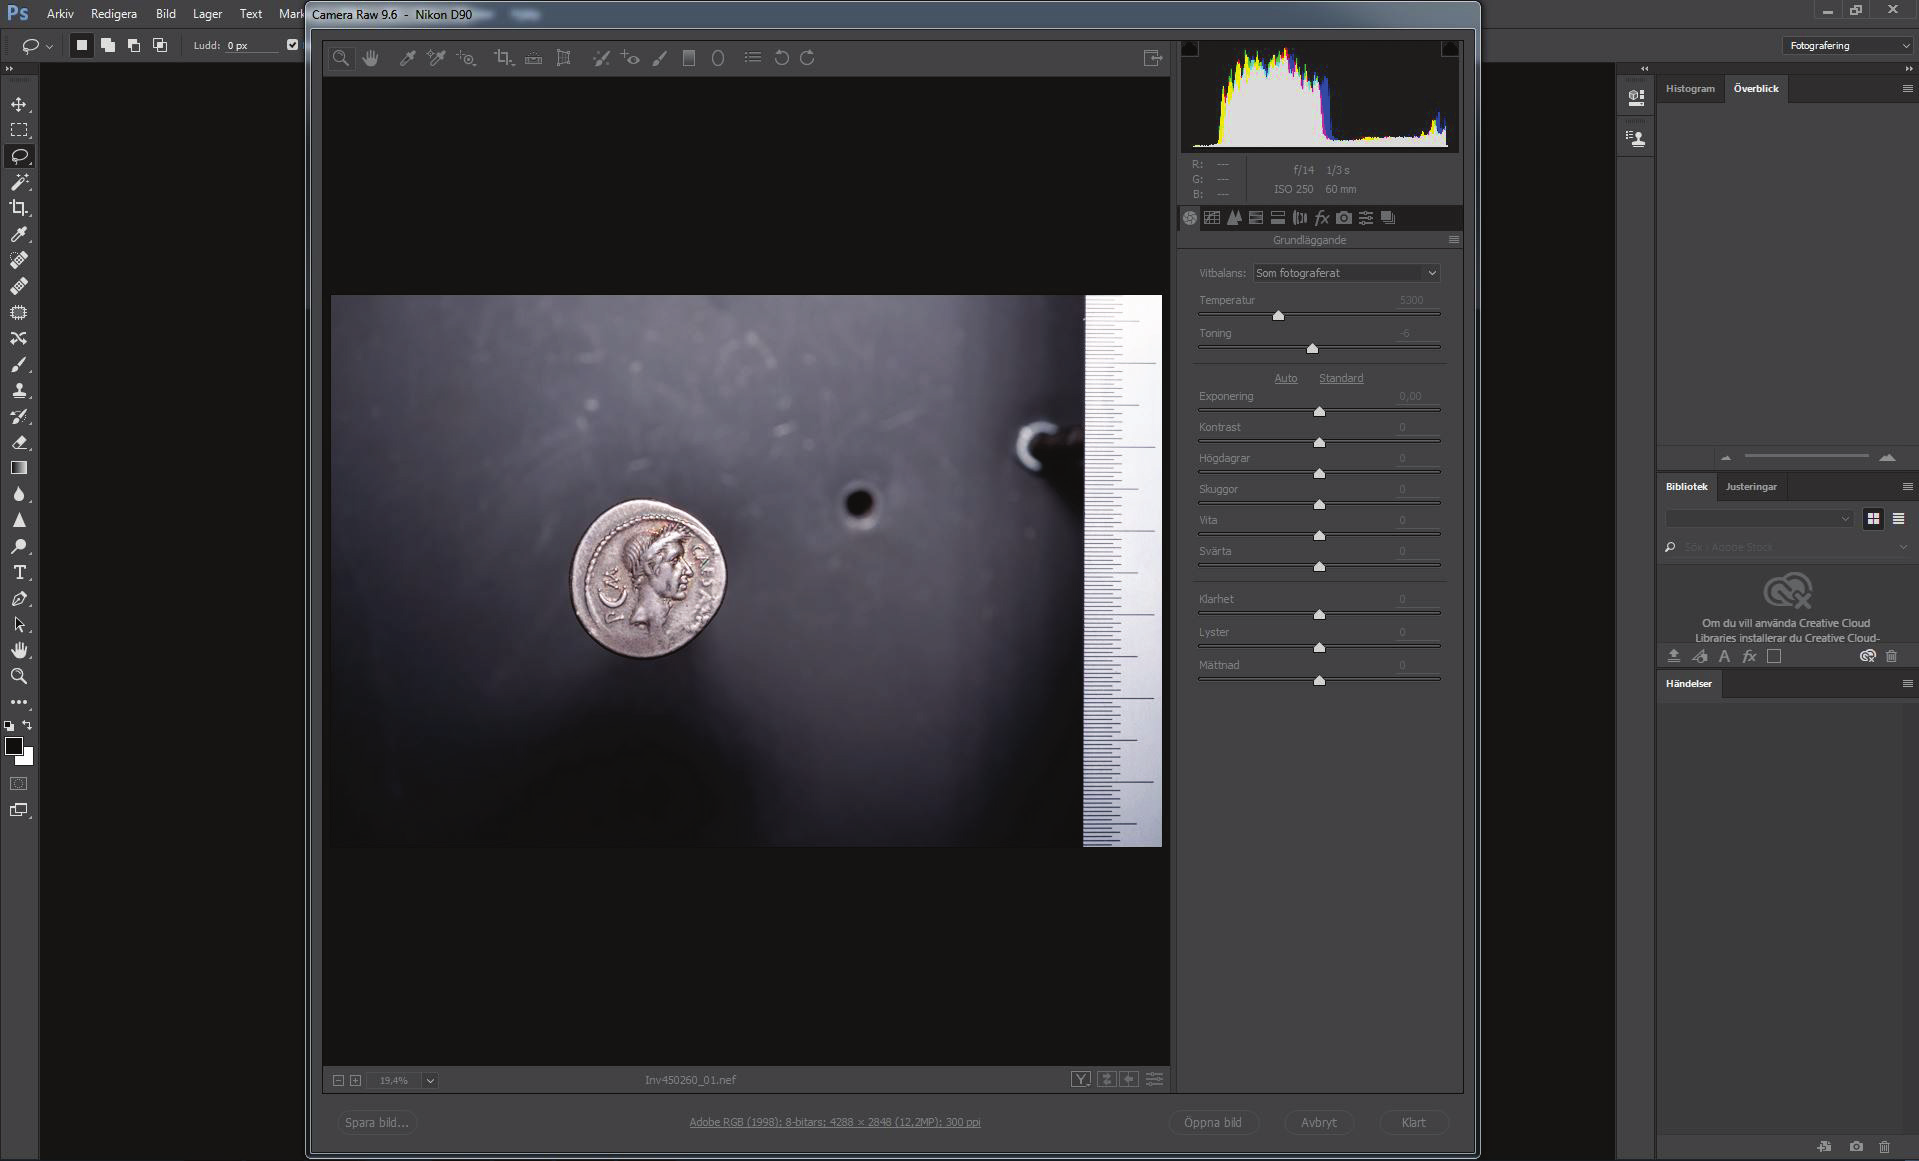
Task: Click the Auto tone link
Action: click(x=1286, y=378)
